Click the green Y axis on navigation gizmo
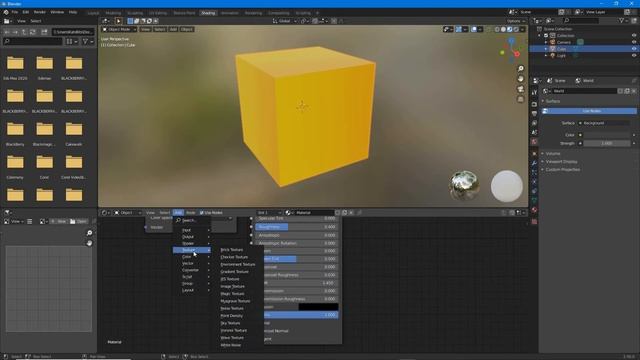This screenshot has width=640, height=360. pos(502,52)
